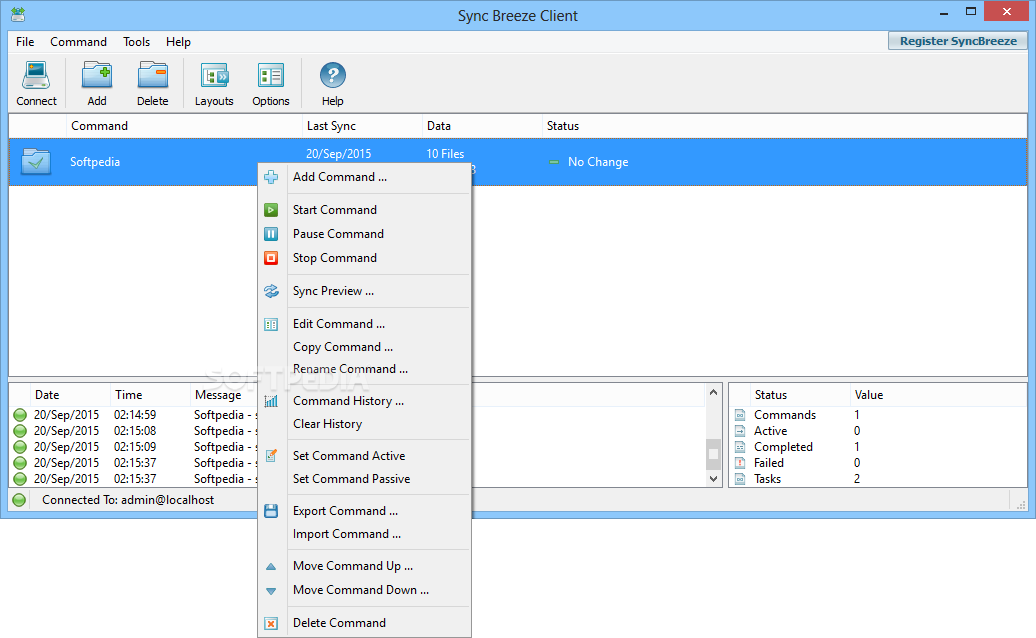Click the icon beside the Failed status row

pyautogui.click(x=740, y=463)
